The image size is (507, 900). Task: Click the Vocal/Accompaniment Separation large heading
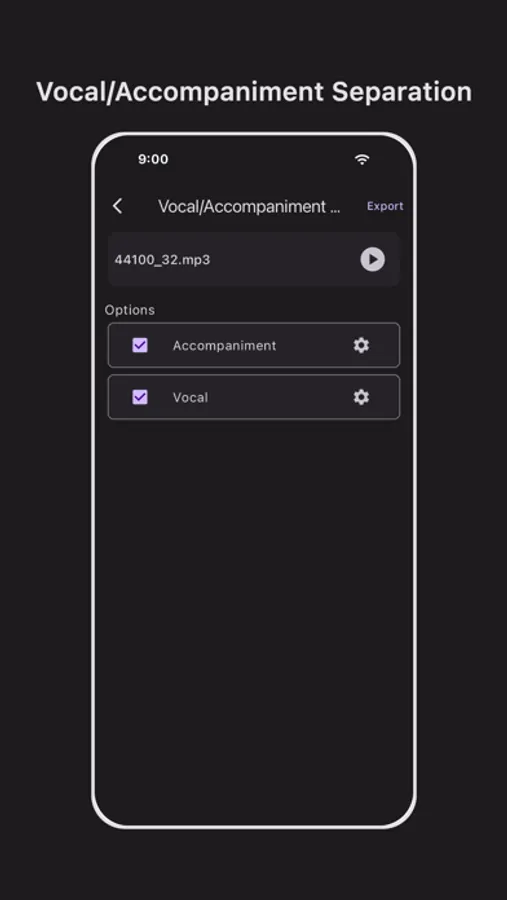pos(254,92)
